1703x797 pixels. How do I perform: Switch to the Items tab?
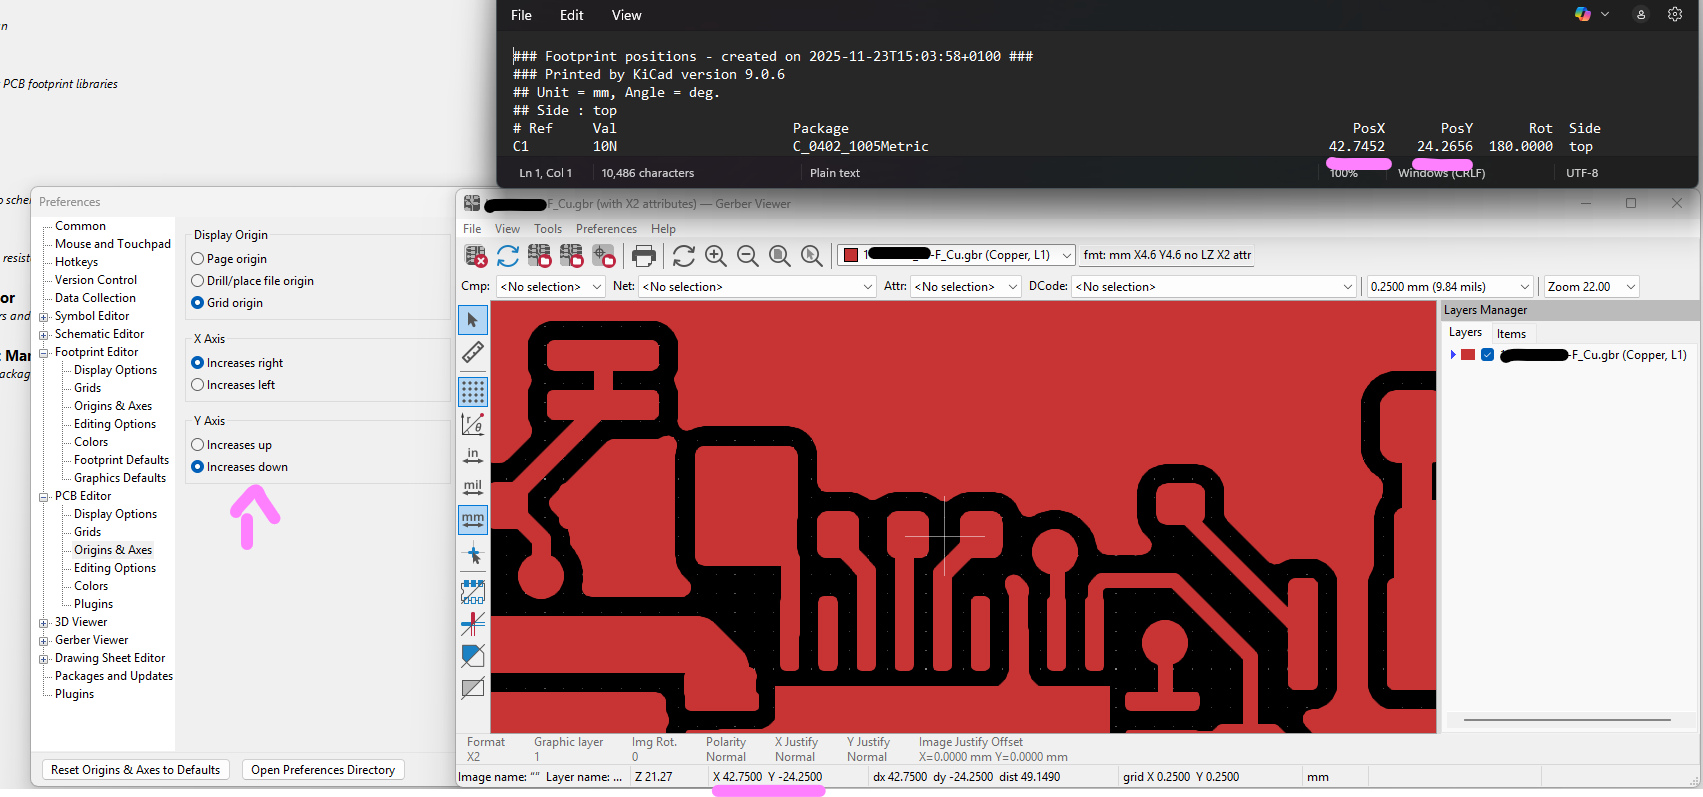(x=1511, y=334)
